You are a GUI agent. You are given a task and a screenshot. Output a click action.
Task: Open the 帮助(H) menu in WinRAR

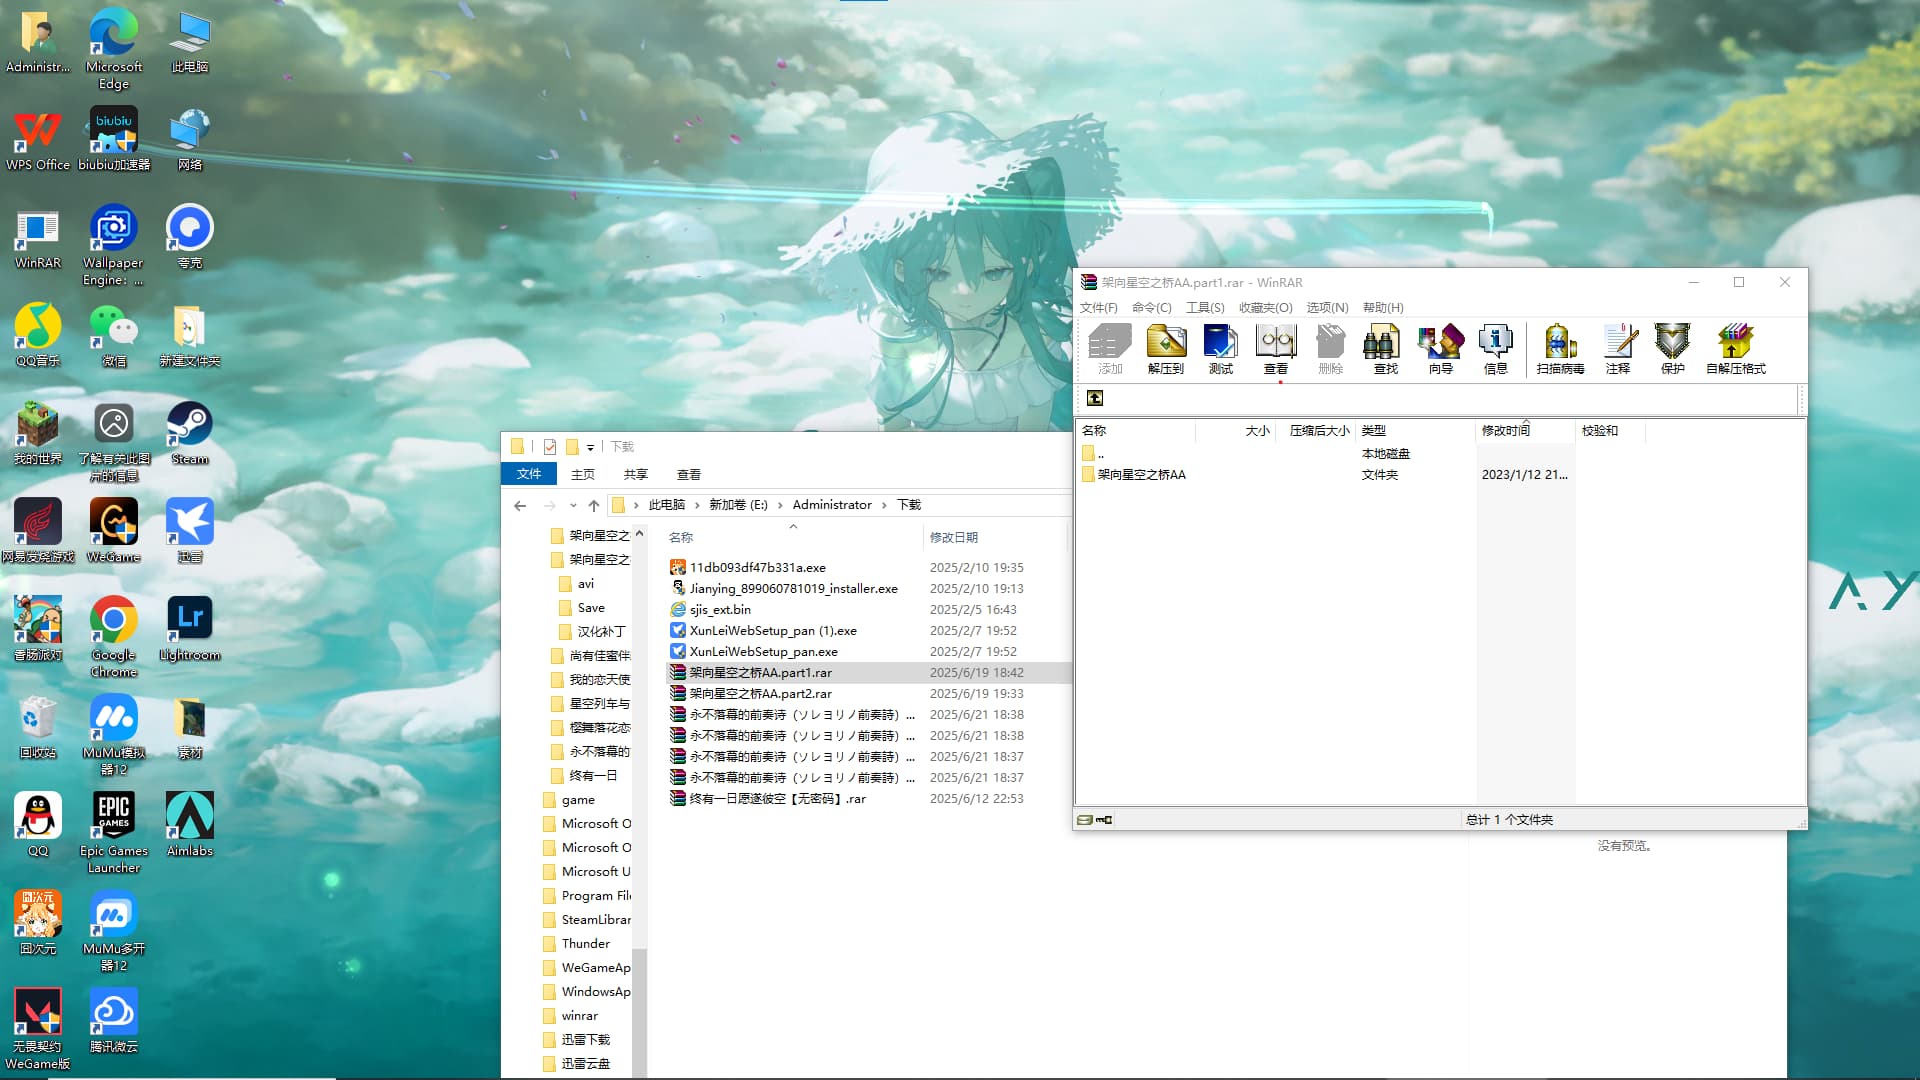click(x=1383, y=307)
